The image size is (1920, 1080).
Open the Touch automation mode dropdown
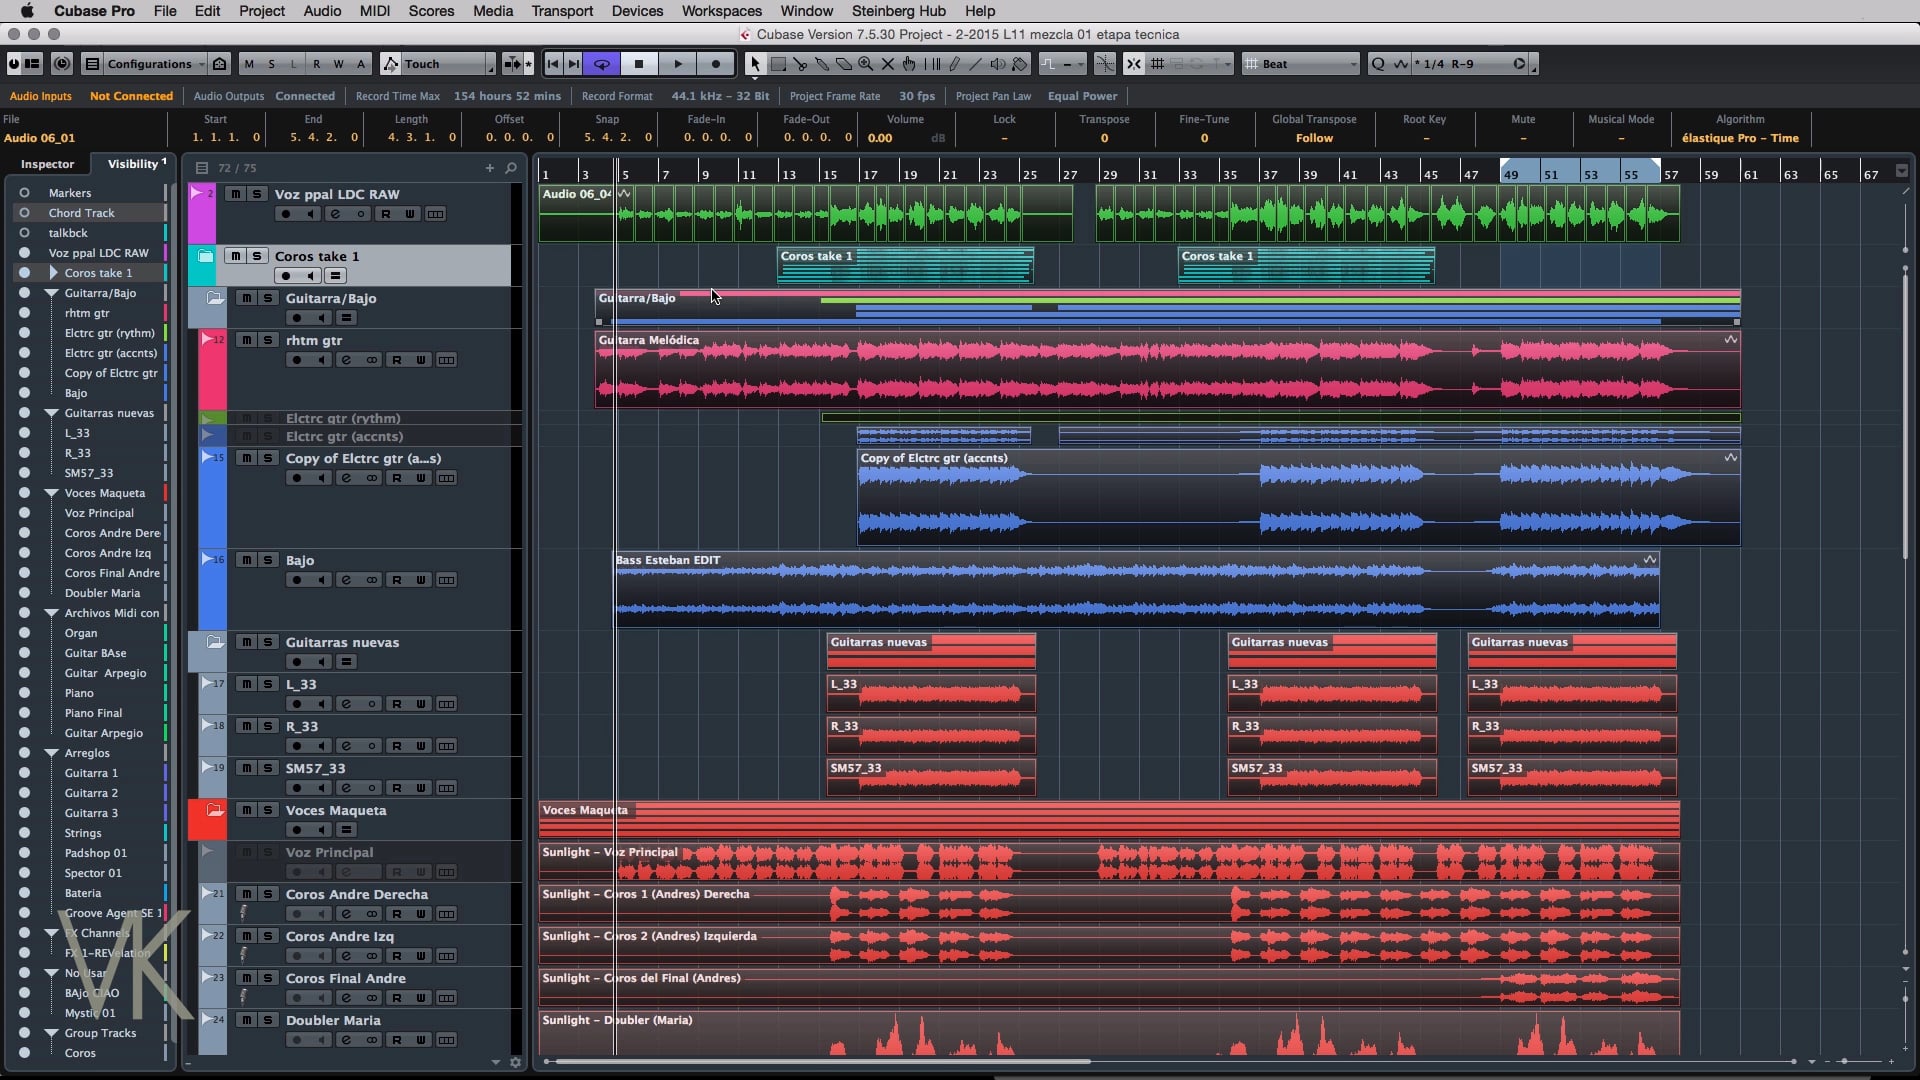pyautogui.click(x=438, y=64)
